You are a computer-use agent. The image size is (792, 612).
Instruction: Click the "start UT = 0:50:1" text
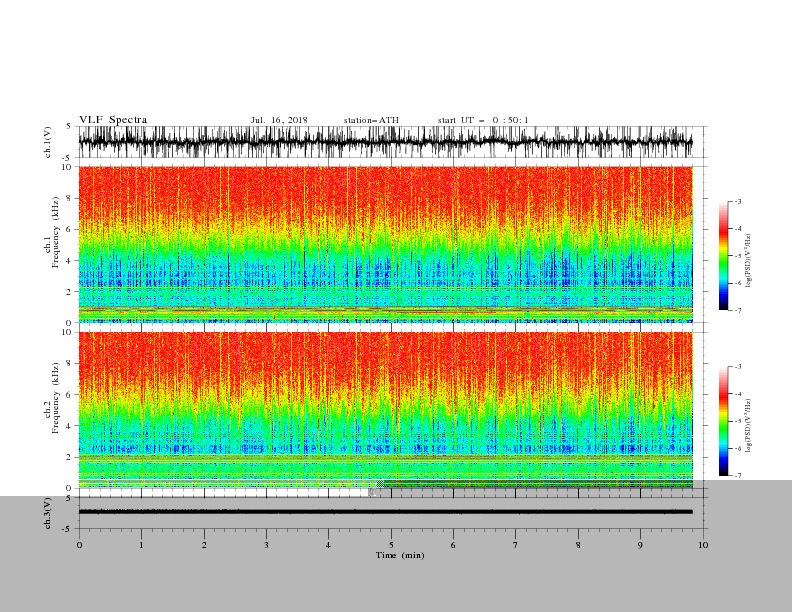coord(483,120)
